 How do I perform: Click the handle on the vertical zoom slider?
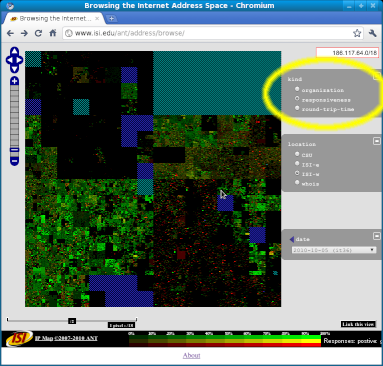click(x=14, y=150)
